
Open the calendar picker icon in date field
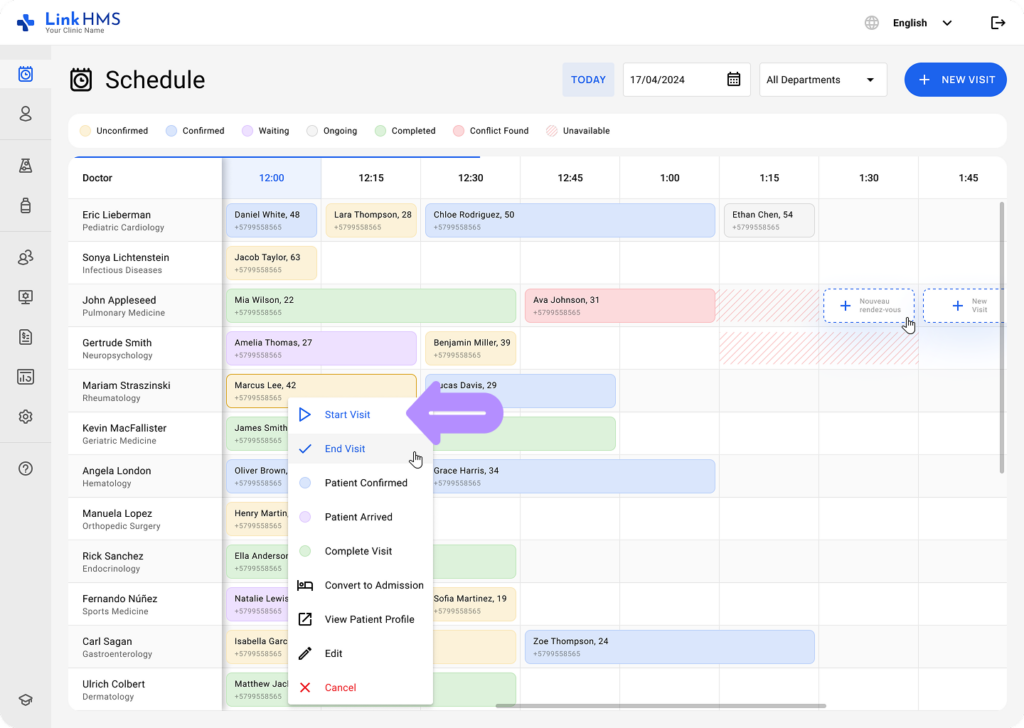click(x=734, y=80)
